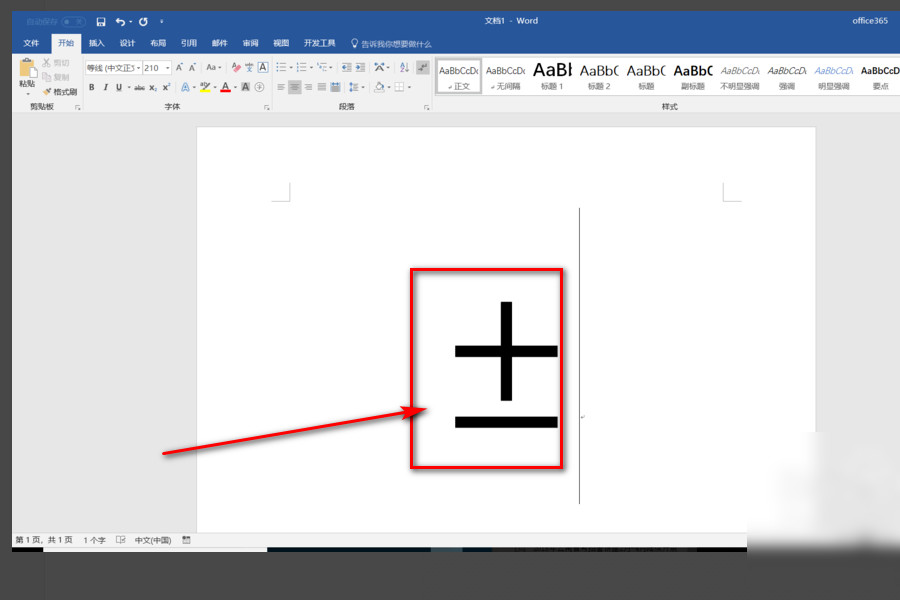The width and height of the screenshot is (900, 600).
Task: Click the Increase Font Size icon
Action: [x=179, y=68]
